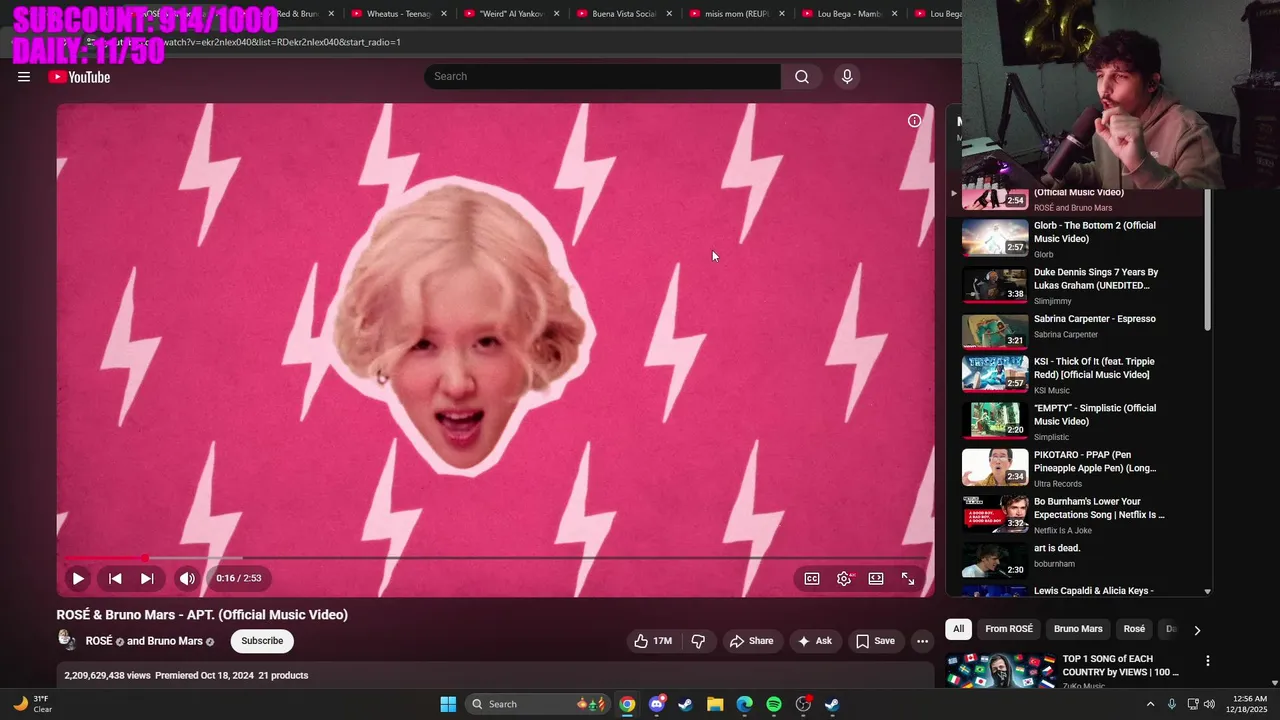1280x720 pixels.
Task: Share the video
Action: (751, 641)
